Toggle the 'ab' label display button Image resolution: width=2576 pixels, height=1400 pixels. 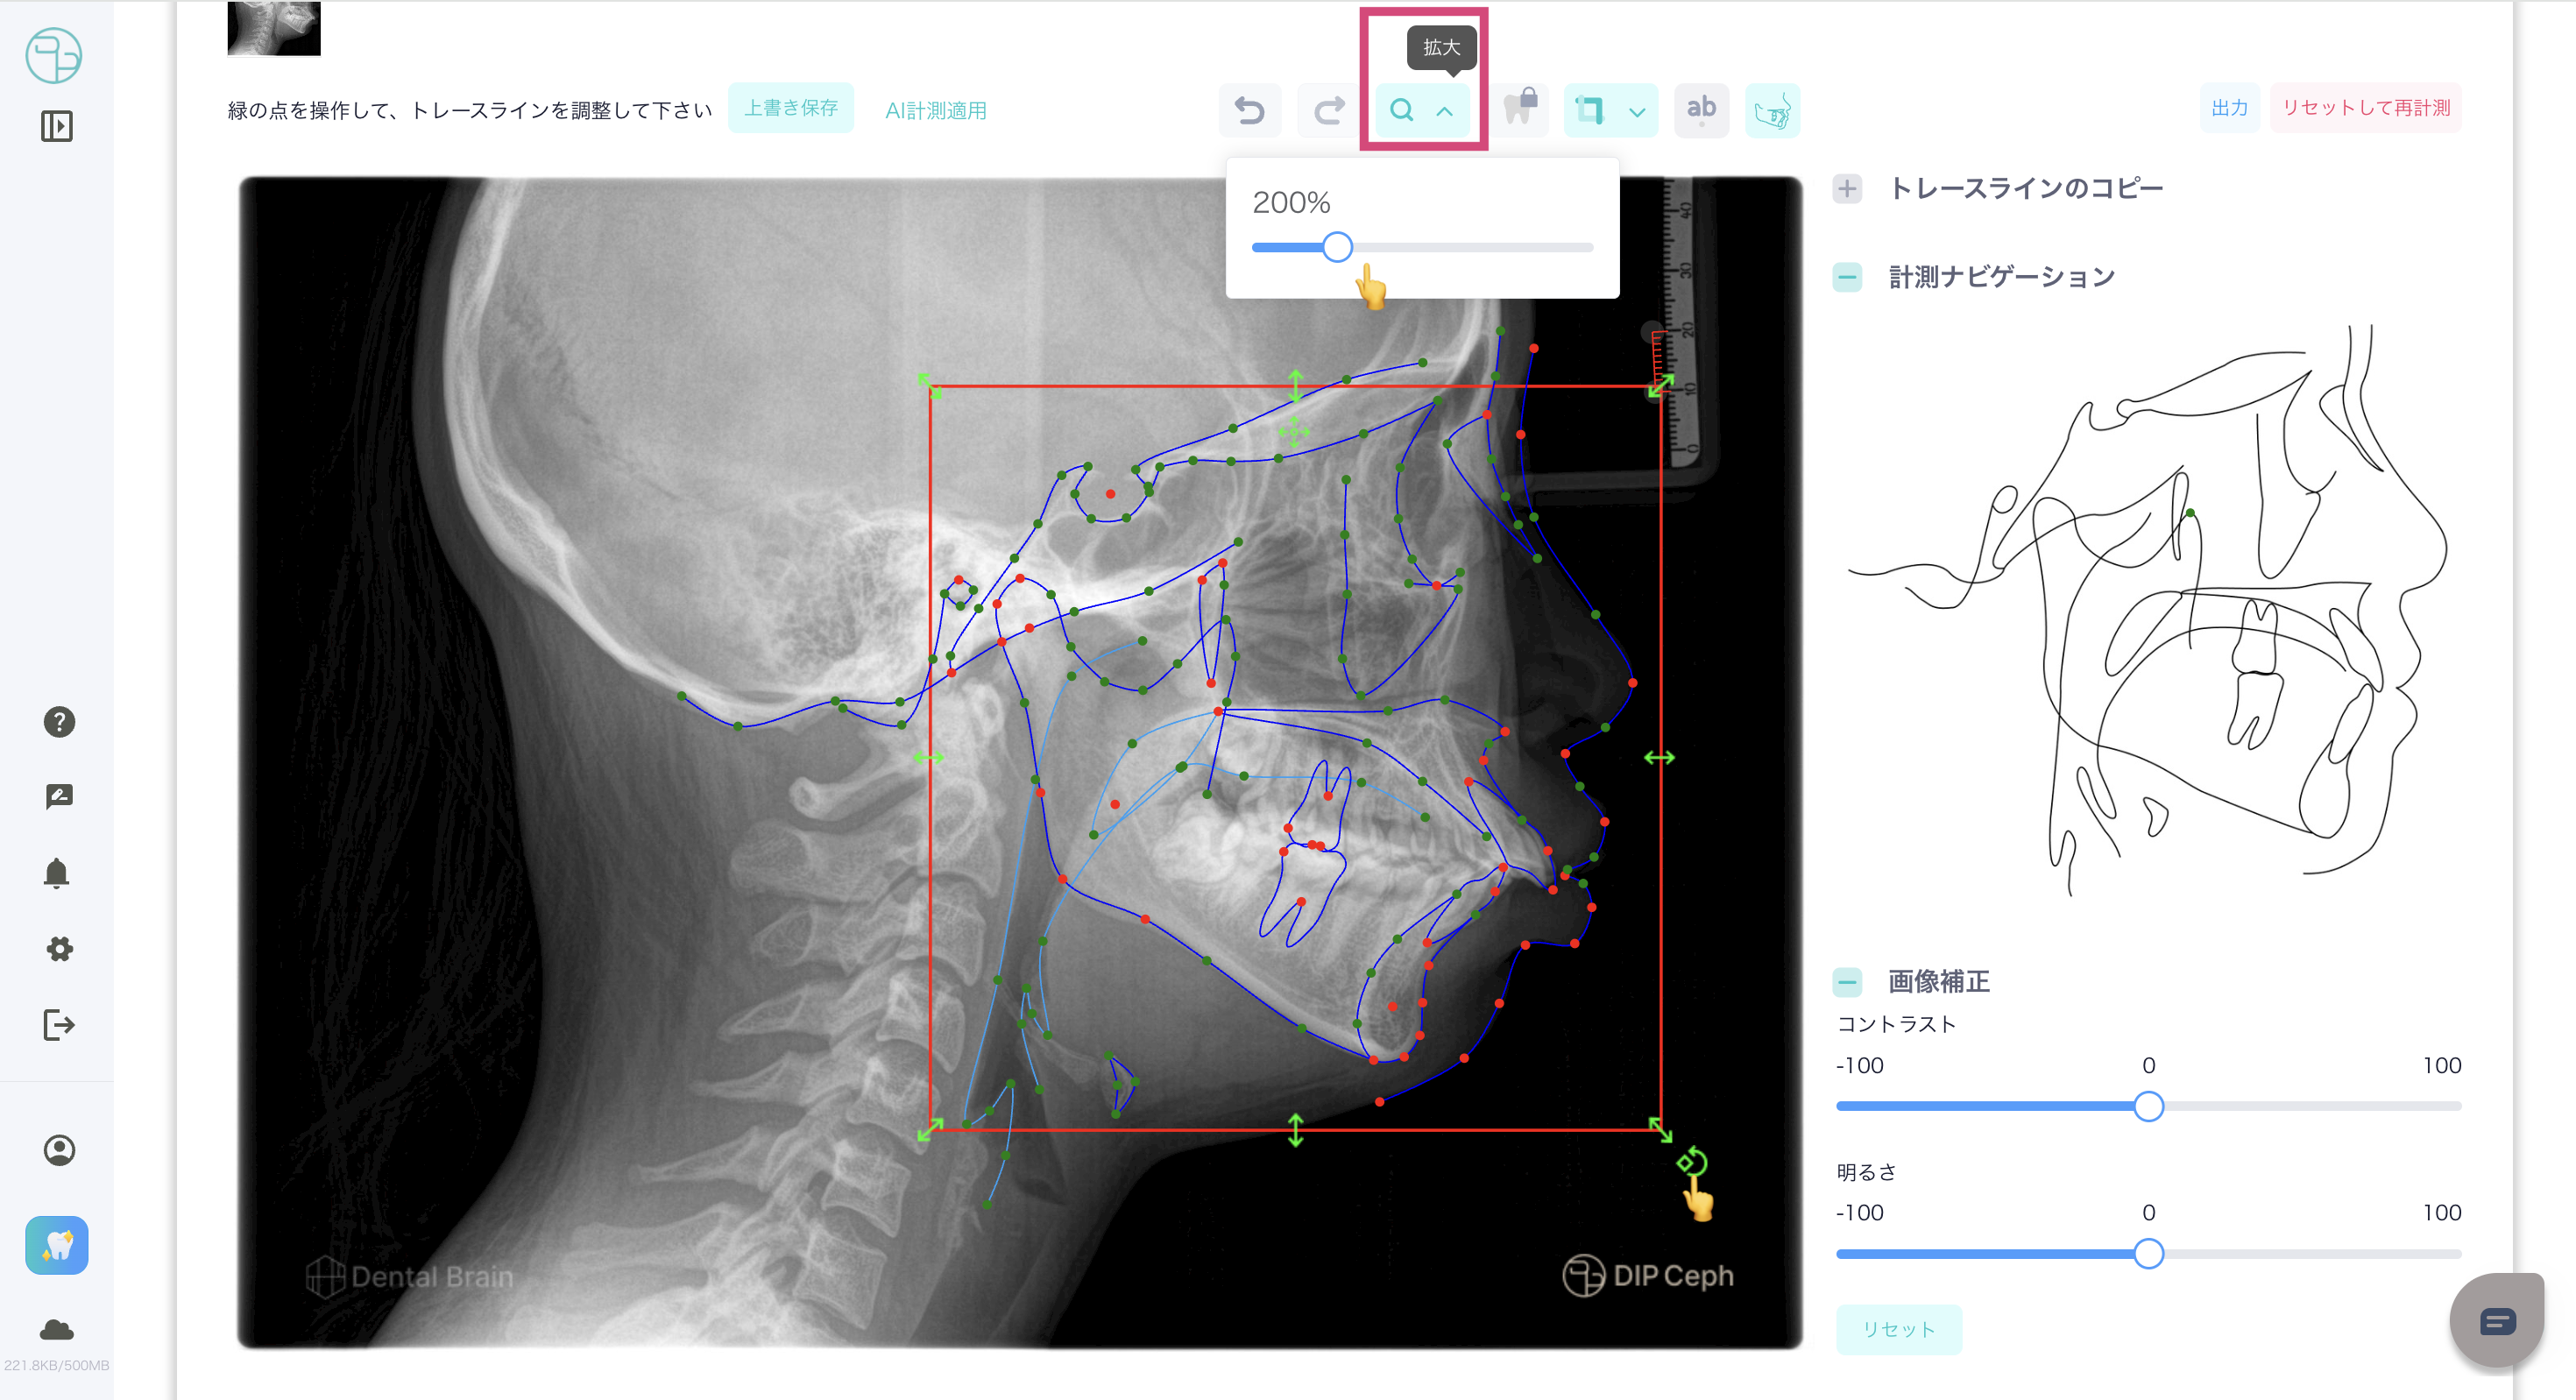point(1700,109)
